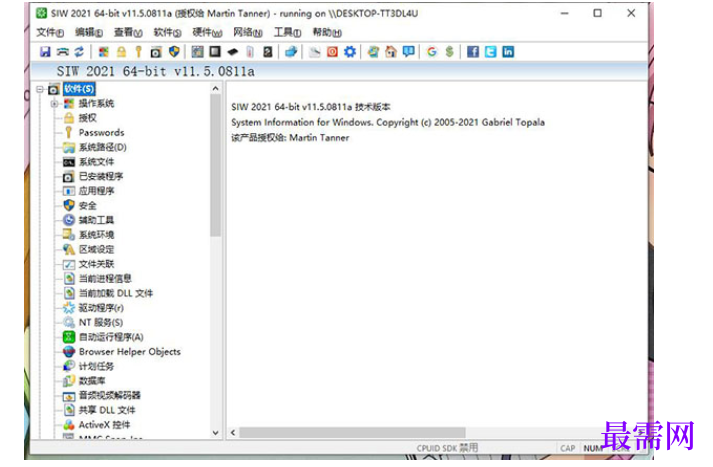The image size is (713, 467).
Task: Click the hard disk toolbar icon
Action: [x=268, y=52]
